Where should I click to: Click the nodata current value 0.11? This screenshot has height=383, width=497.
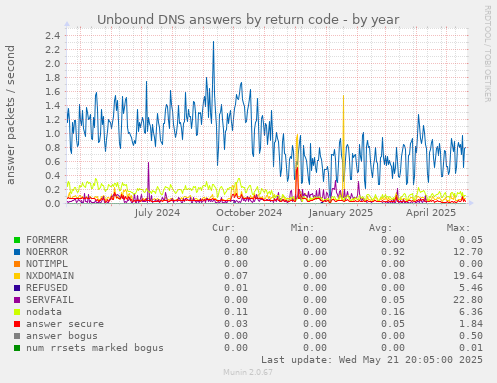click(236, 312)
